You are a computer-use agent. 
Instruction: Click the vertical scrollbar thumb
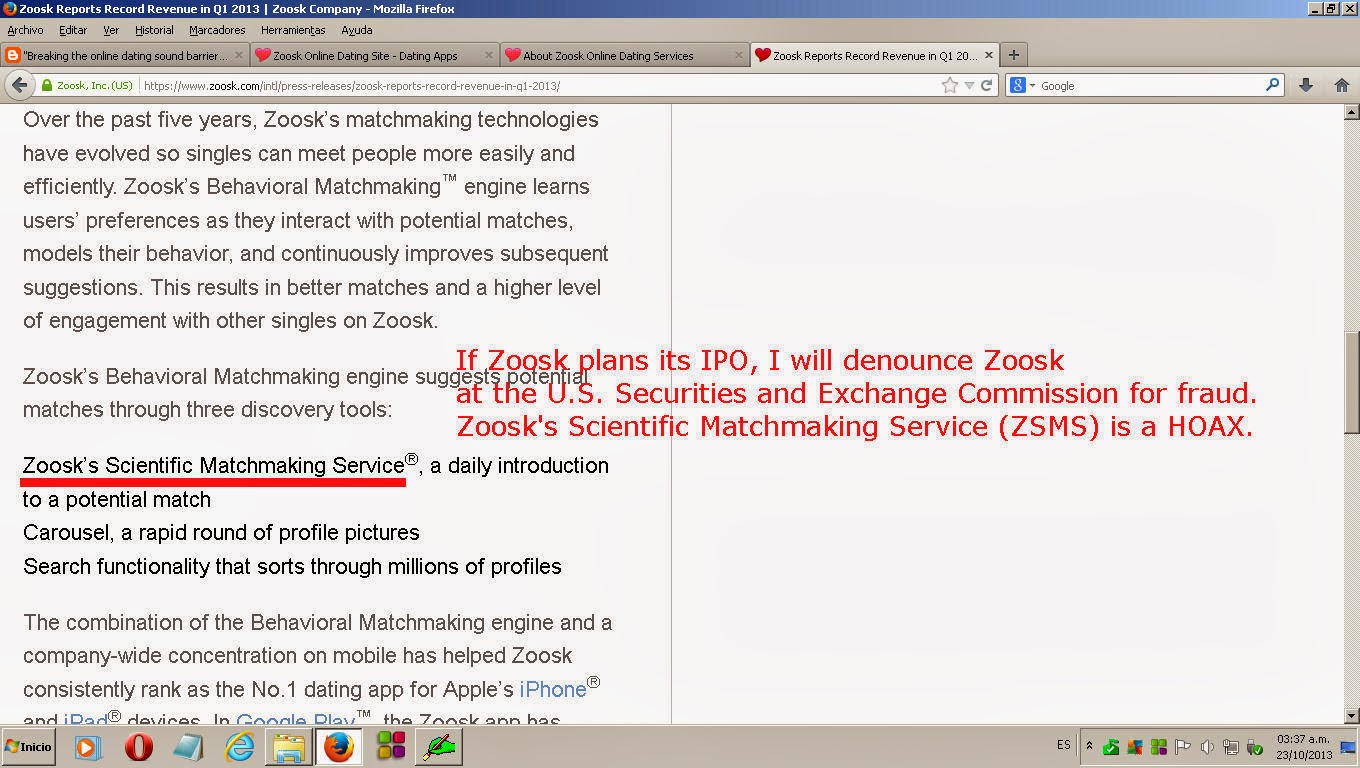[1351, 382]
